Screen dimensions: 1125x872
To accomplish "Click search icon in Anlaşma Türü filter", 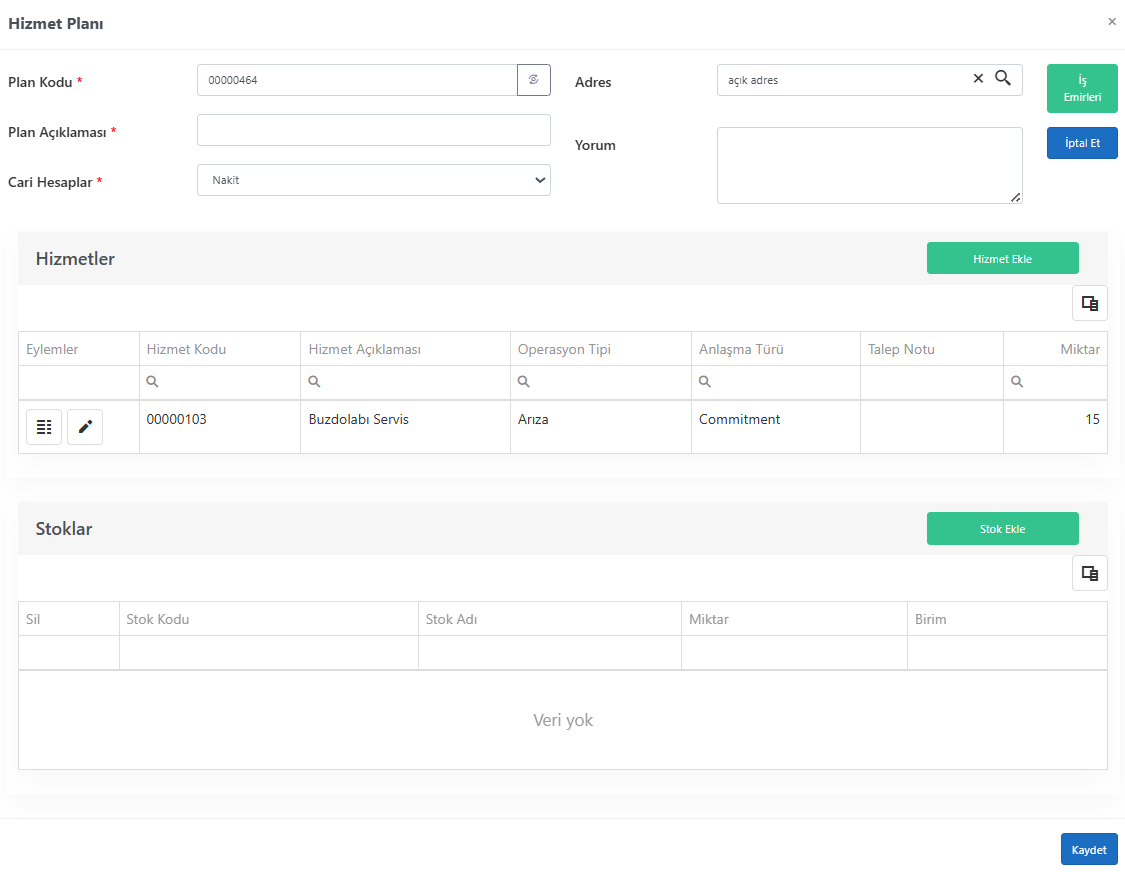I will point(705,382).
